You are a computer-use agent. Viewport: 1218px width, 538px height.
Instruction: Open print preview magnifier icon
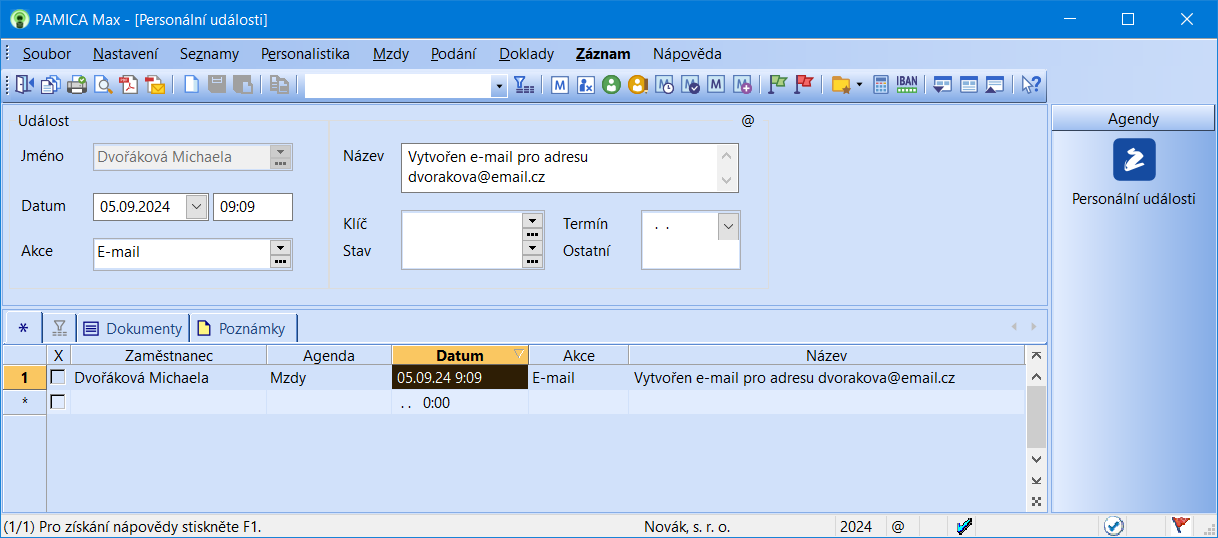tap(102, 85)
